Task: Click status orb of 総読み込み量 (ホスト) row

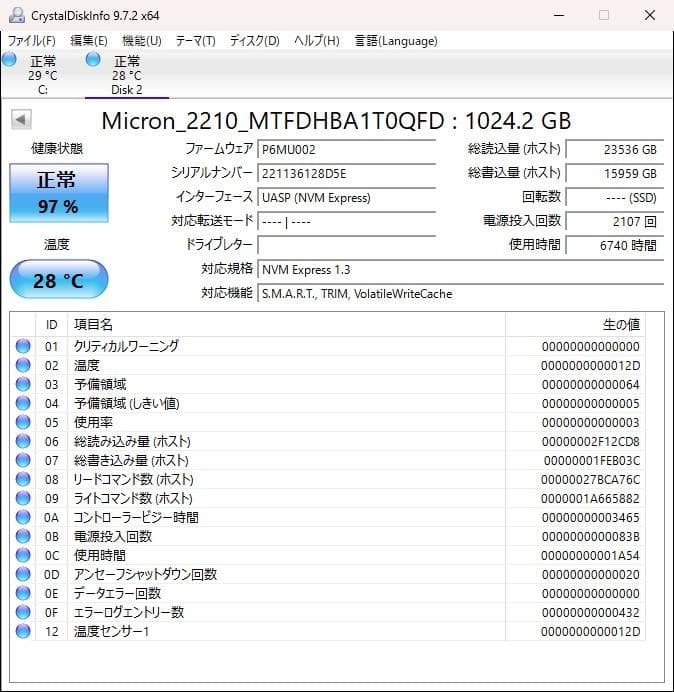Action: [x=23, y=441]
